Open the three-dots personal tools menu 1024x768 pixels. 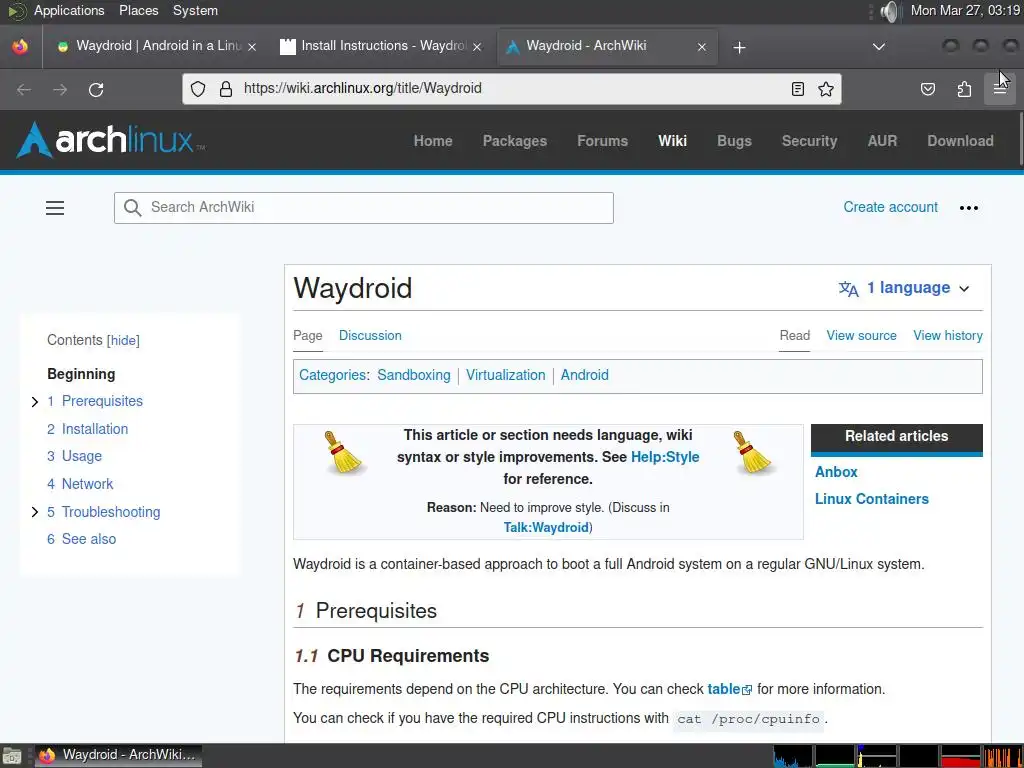click(968, 208)
